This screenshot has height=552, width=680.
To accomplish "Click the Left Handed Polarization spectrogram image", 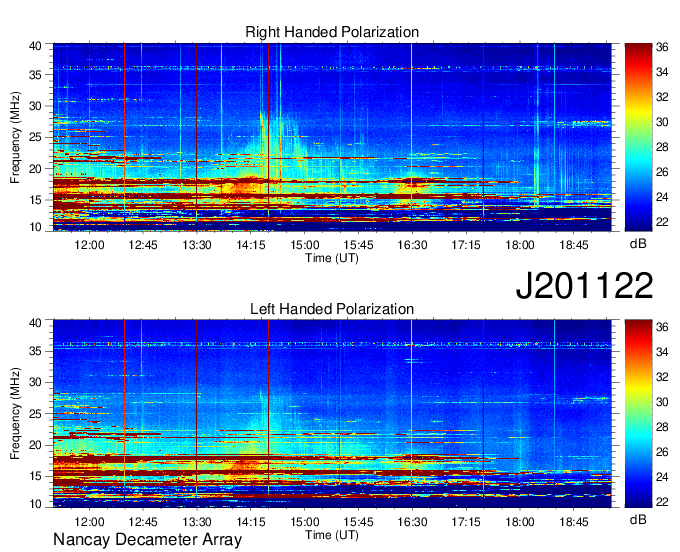I will click(332, 414).
